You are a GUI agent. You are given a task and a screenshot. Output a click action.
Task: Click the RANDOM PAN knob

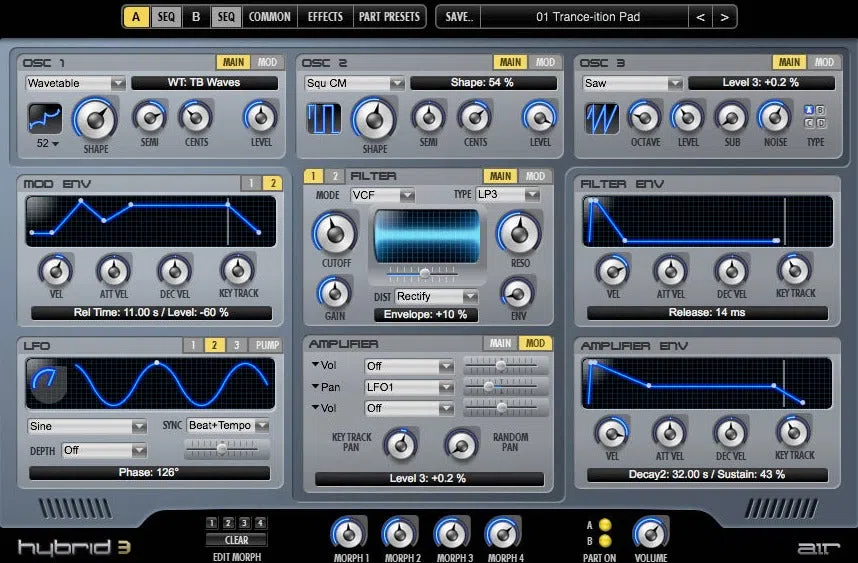click(x=461, y=444)
